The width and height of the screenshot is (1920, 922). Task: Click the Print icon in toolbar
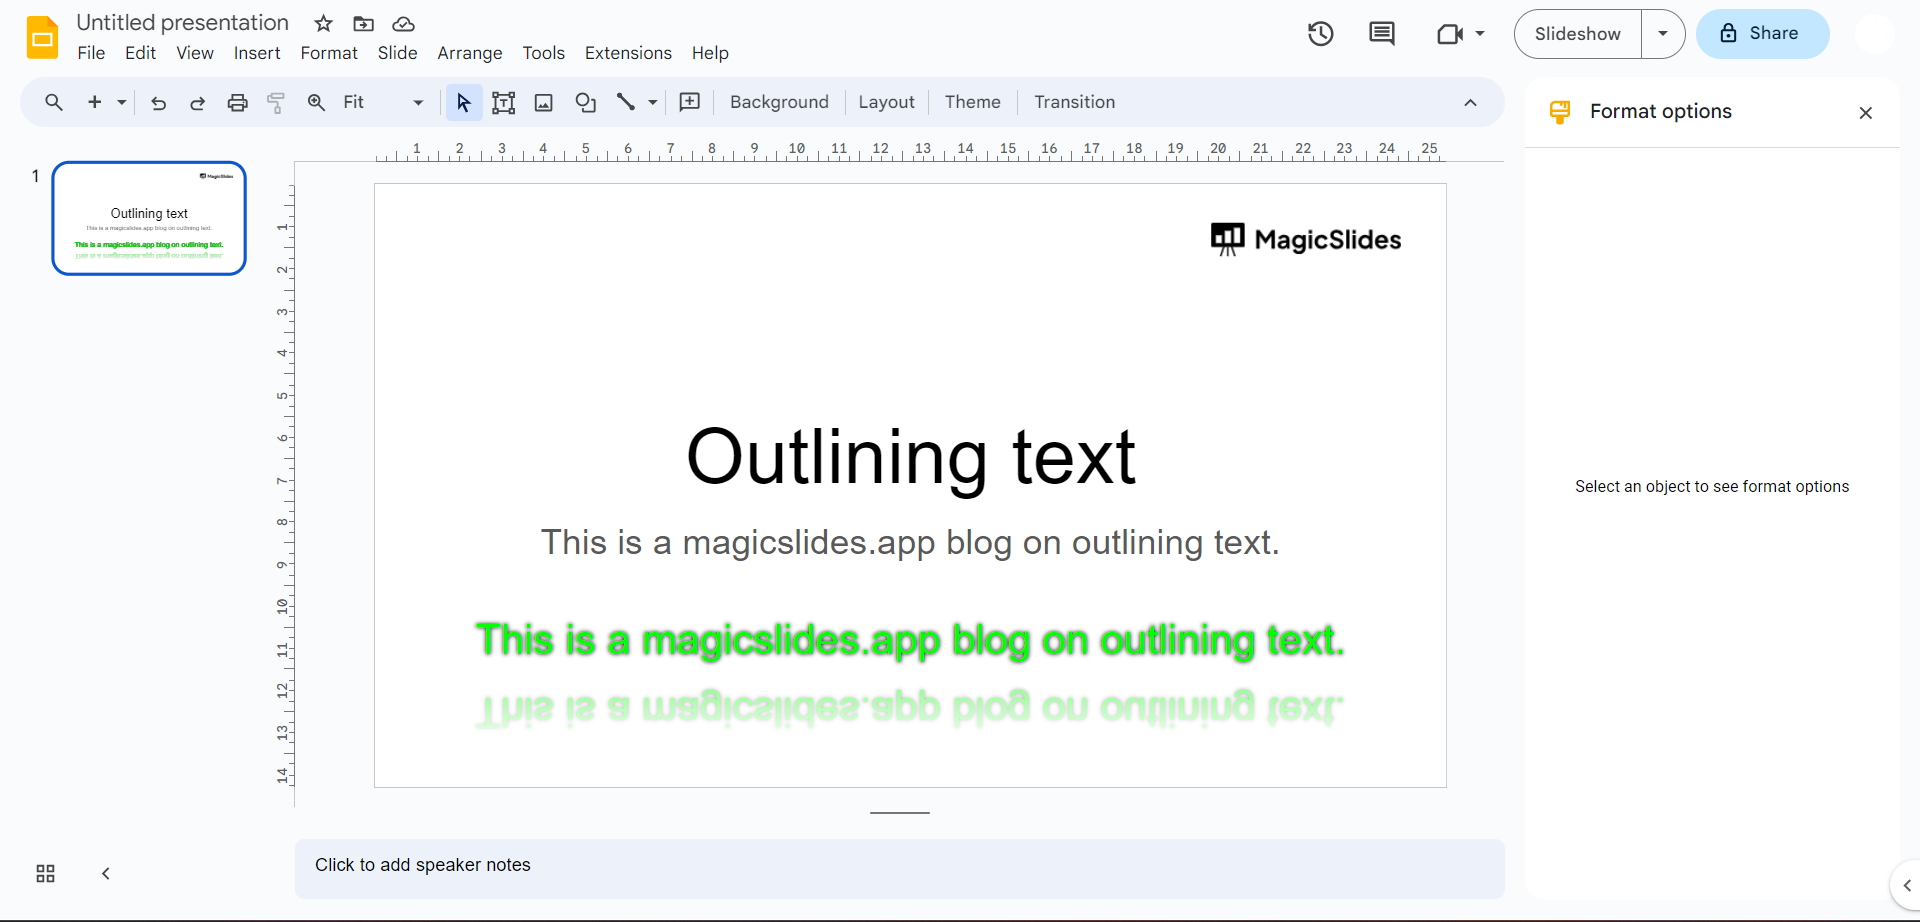click(237, 102)
